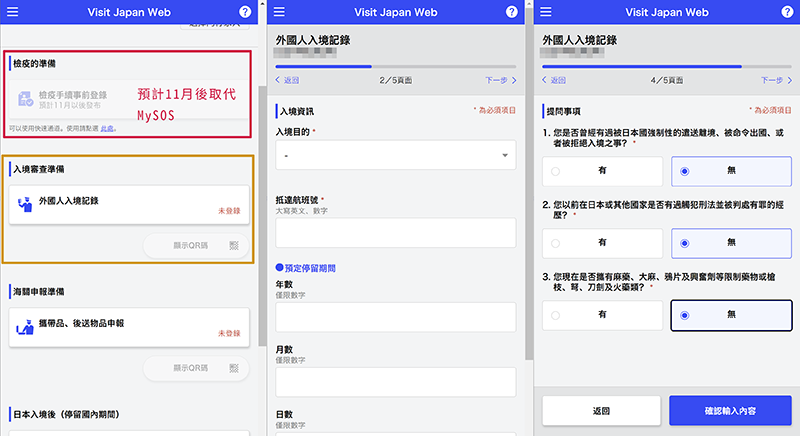This screenshot has width=800, height=436.
Task: Click the 月數 input field
Action: tap(395, 382)
